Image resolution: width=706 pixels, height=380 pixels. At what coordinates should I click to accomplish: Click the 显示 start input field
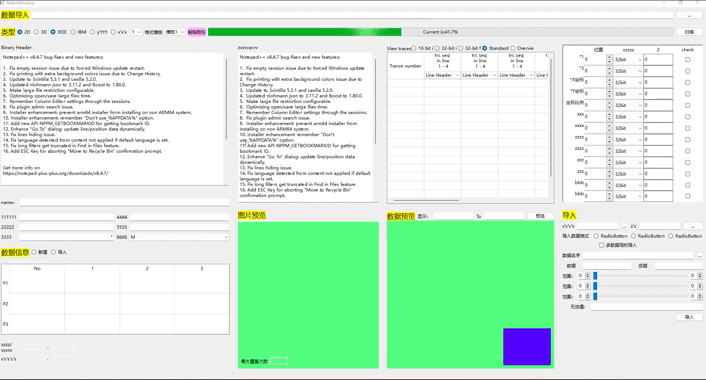click(453, 216)
